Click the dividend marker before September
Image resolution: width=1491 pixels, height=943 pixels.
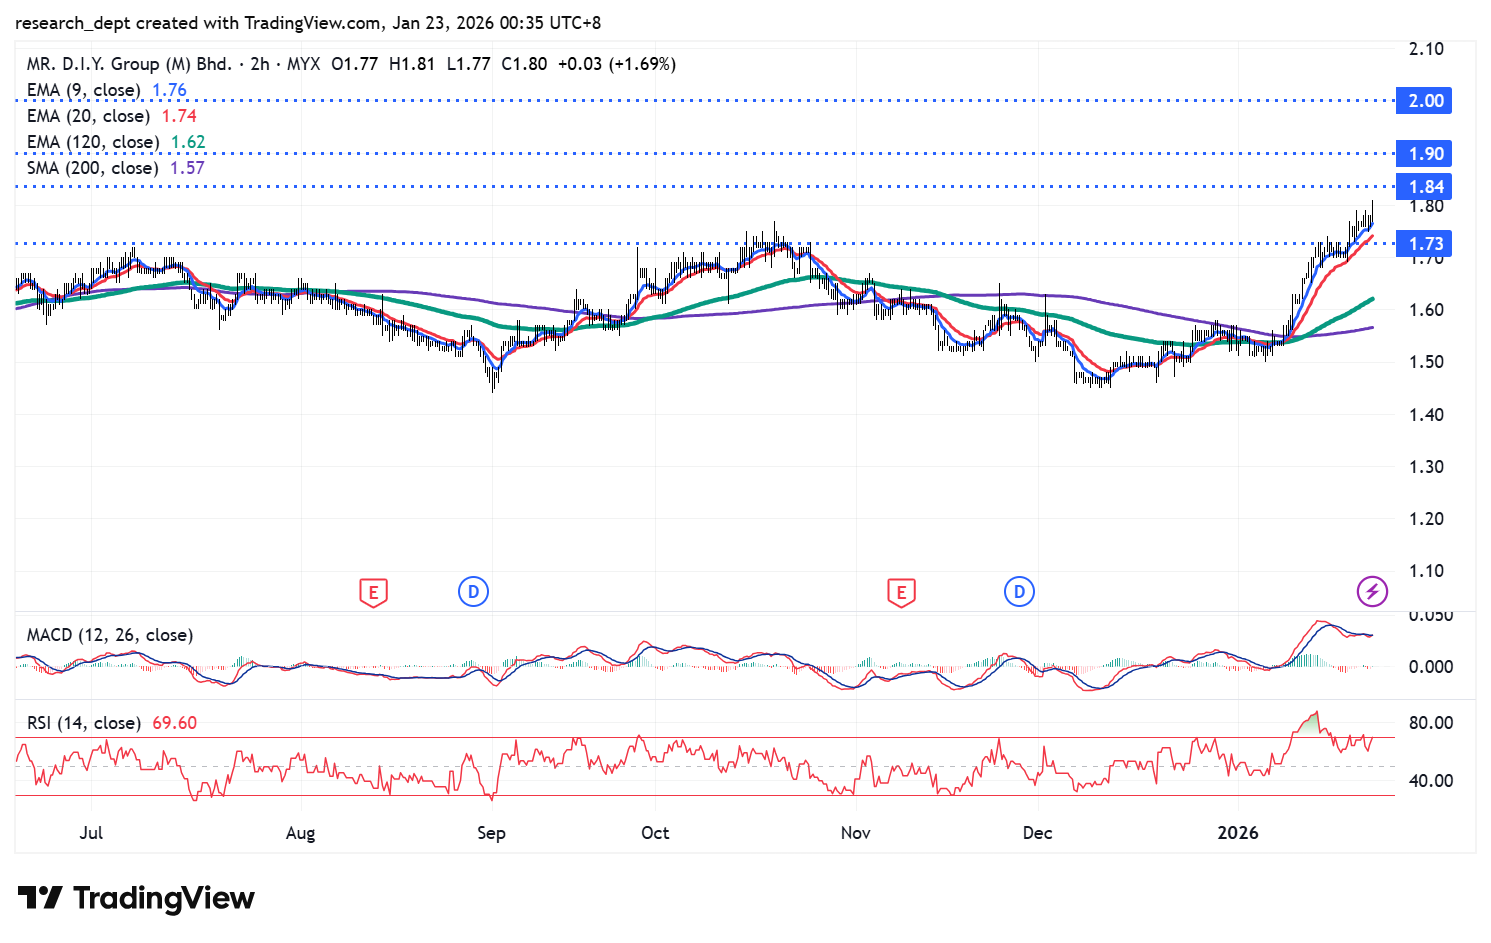[x=473, y=592]
